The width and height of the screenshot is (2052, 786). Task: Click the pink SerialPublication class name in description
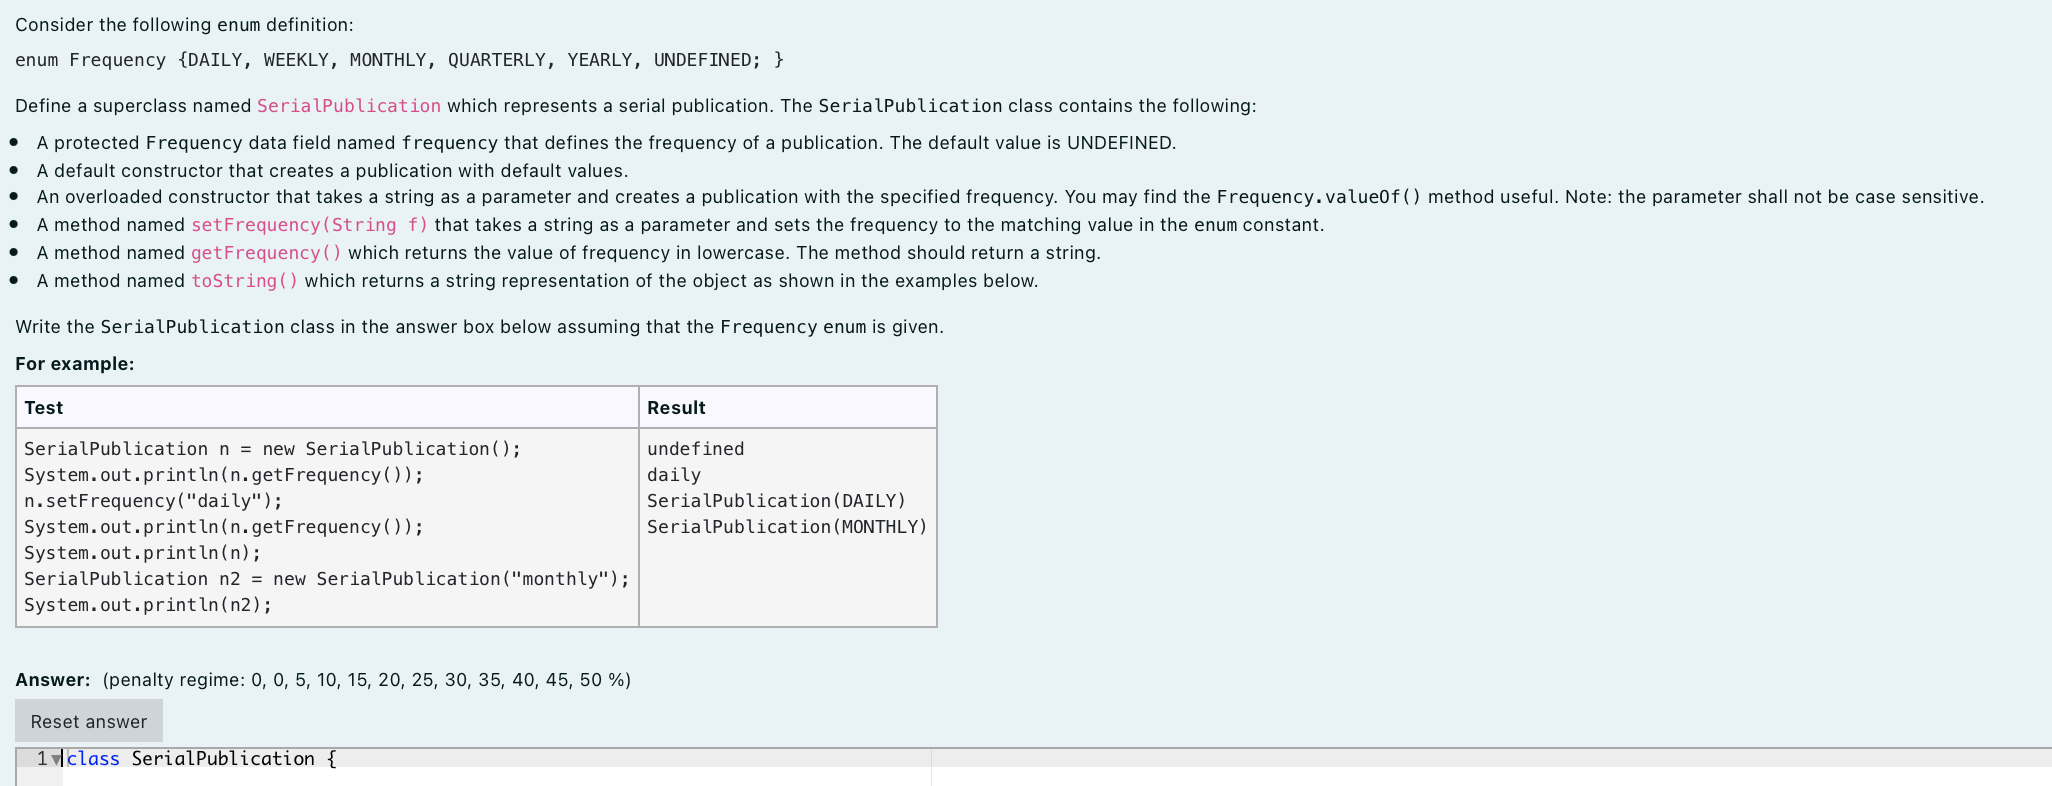349,106
